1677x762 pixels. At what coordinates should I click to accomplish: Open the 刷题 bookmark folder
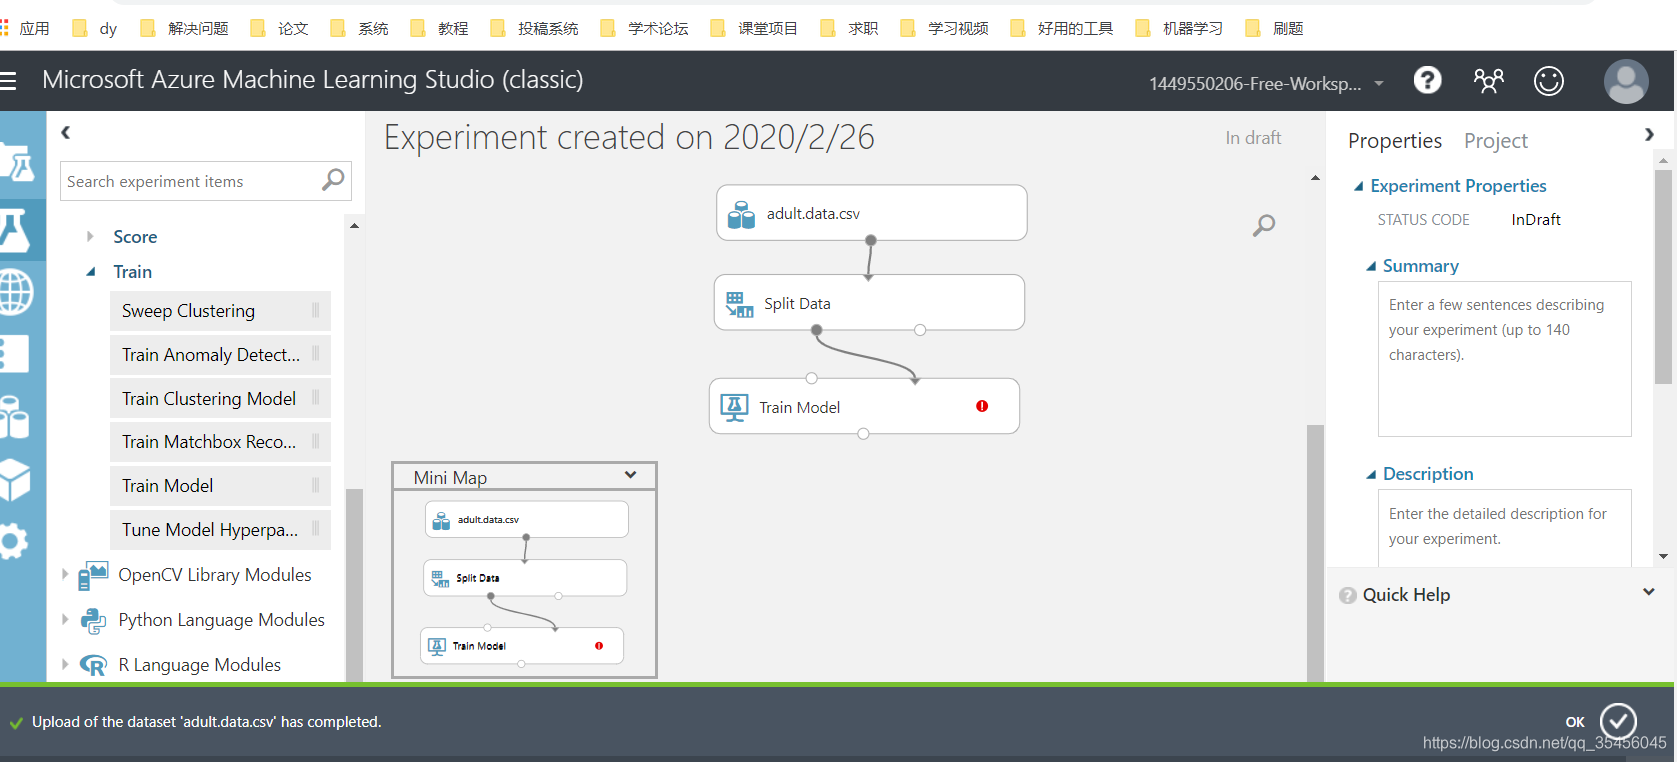pyautogui.click(x=1274, y=28)
